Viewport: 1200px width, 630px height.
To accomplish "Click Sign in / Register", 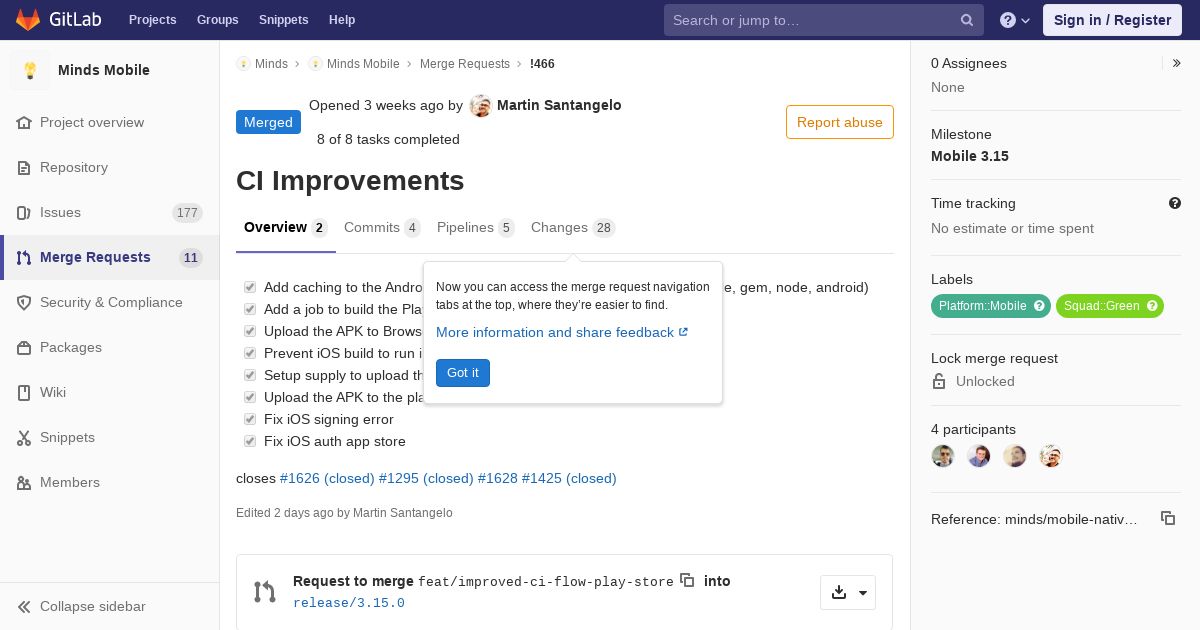I will [x=1112, y=20].
